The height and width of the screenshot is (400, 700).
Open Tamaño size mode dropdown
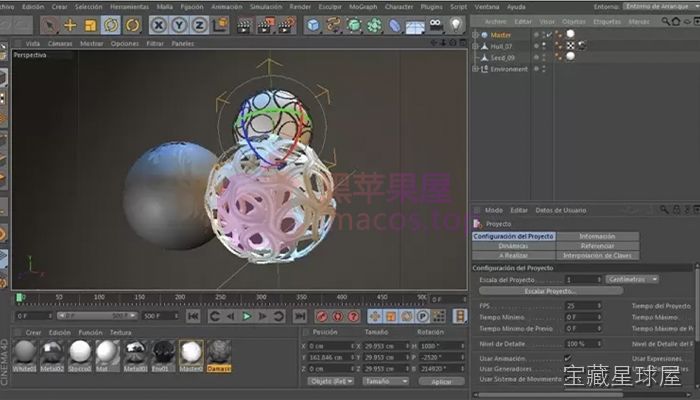coord(386,381)
